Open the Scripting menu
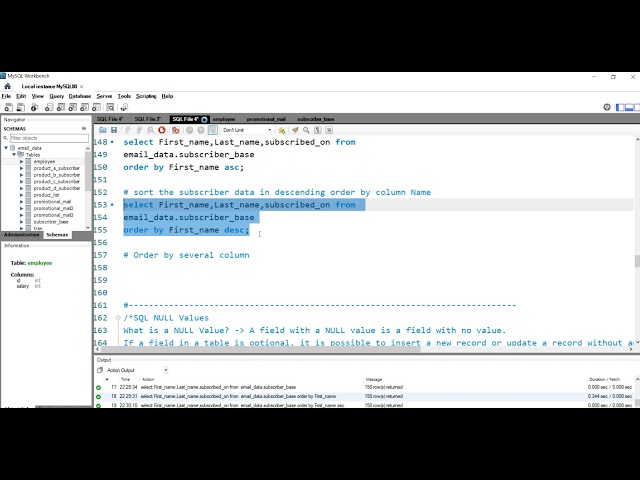Image resolution: width=640 pixels, height=480 pixels. point(146,96)
